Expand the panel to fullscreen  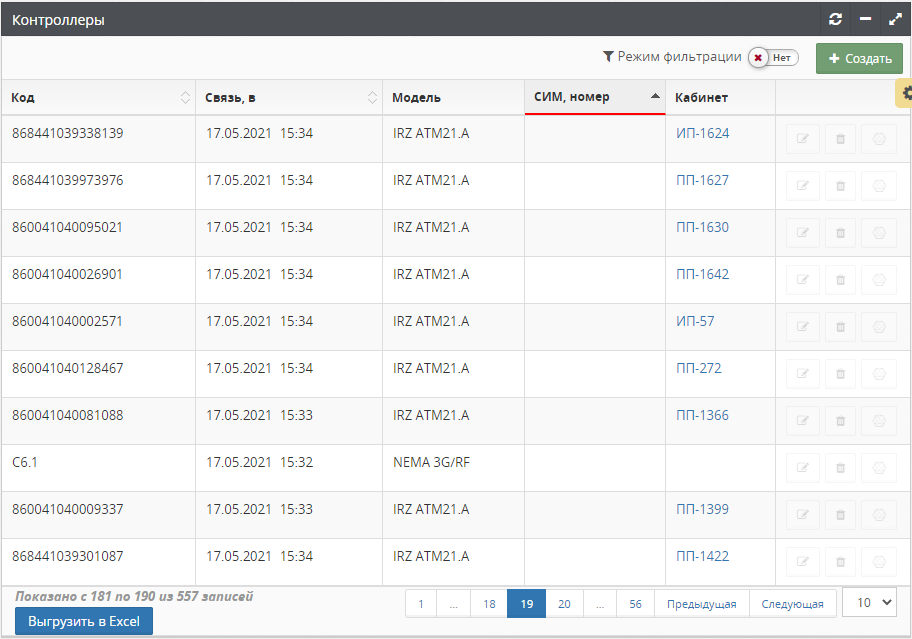tap(895, 19)
